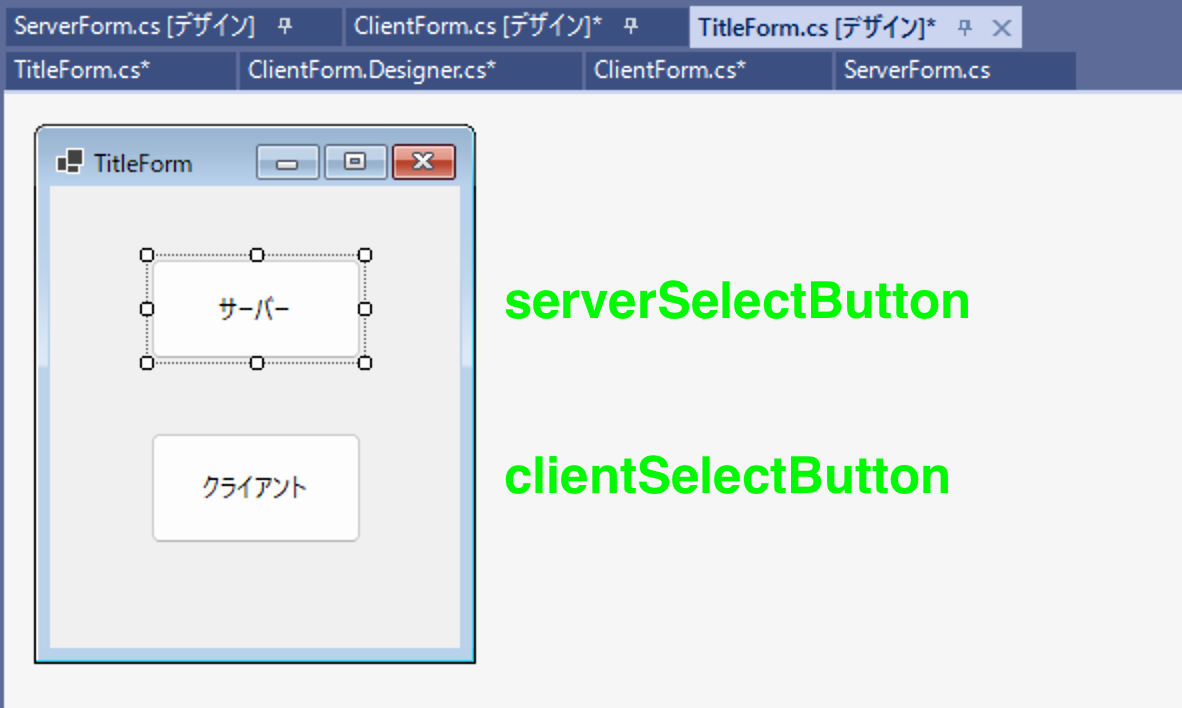This screenshot has width=1182, height=708.
Task: Pin the TitleForm.cs designer tab
Action: tap(964, 28)
